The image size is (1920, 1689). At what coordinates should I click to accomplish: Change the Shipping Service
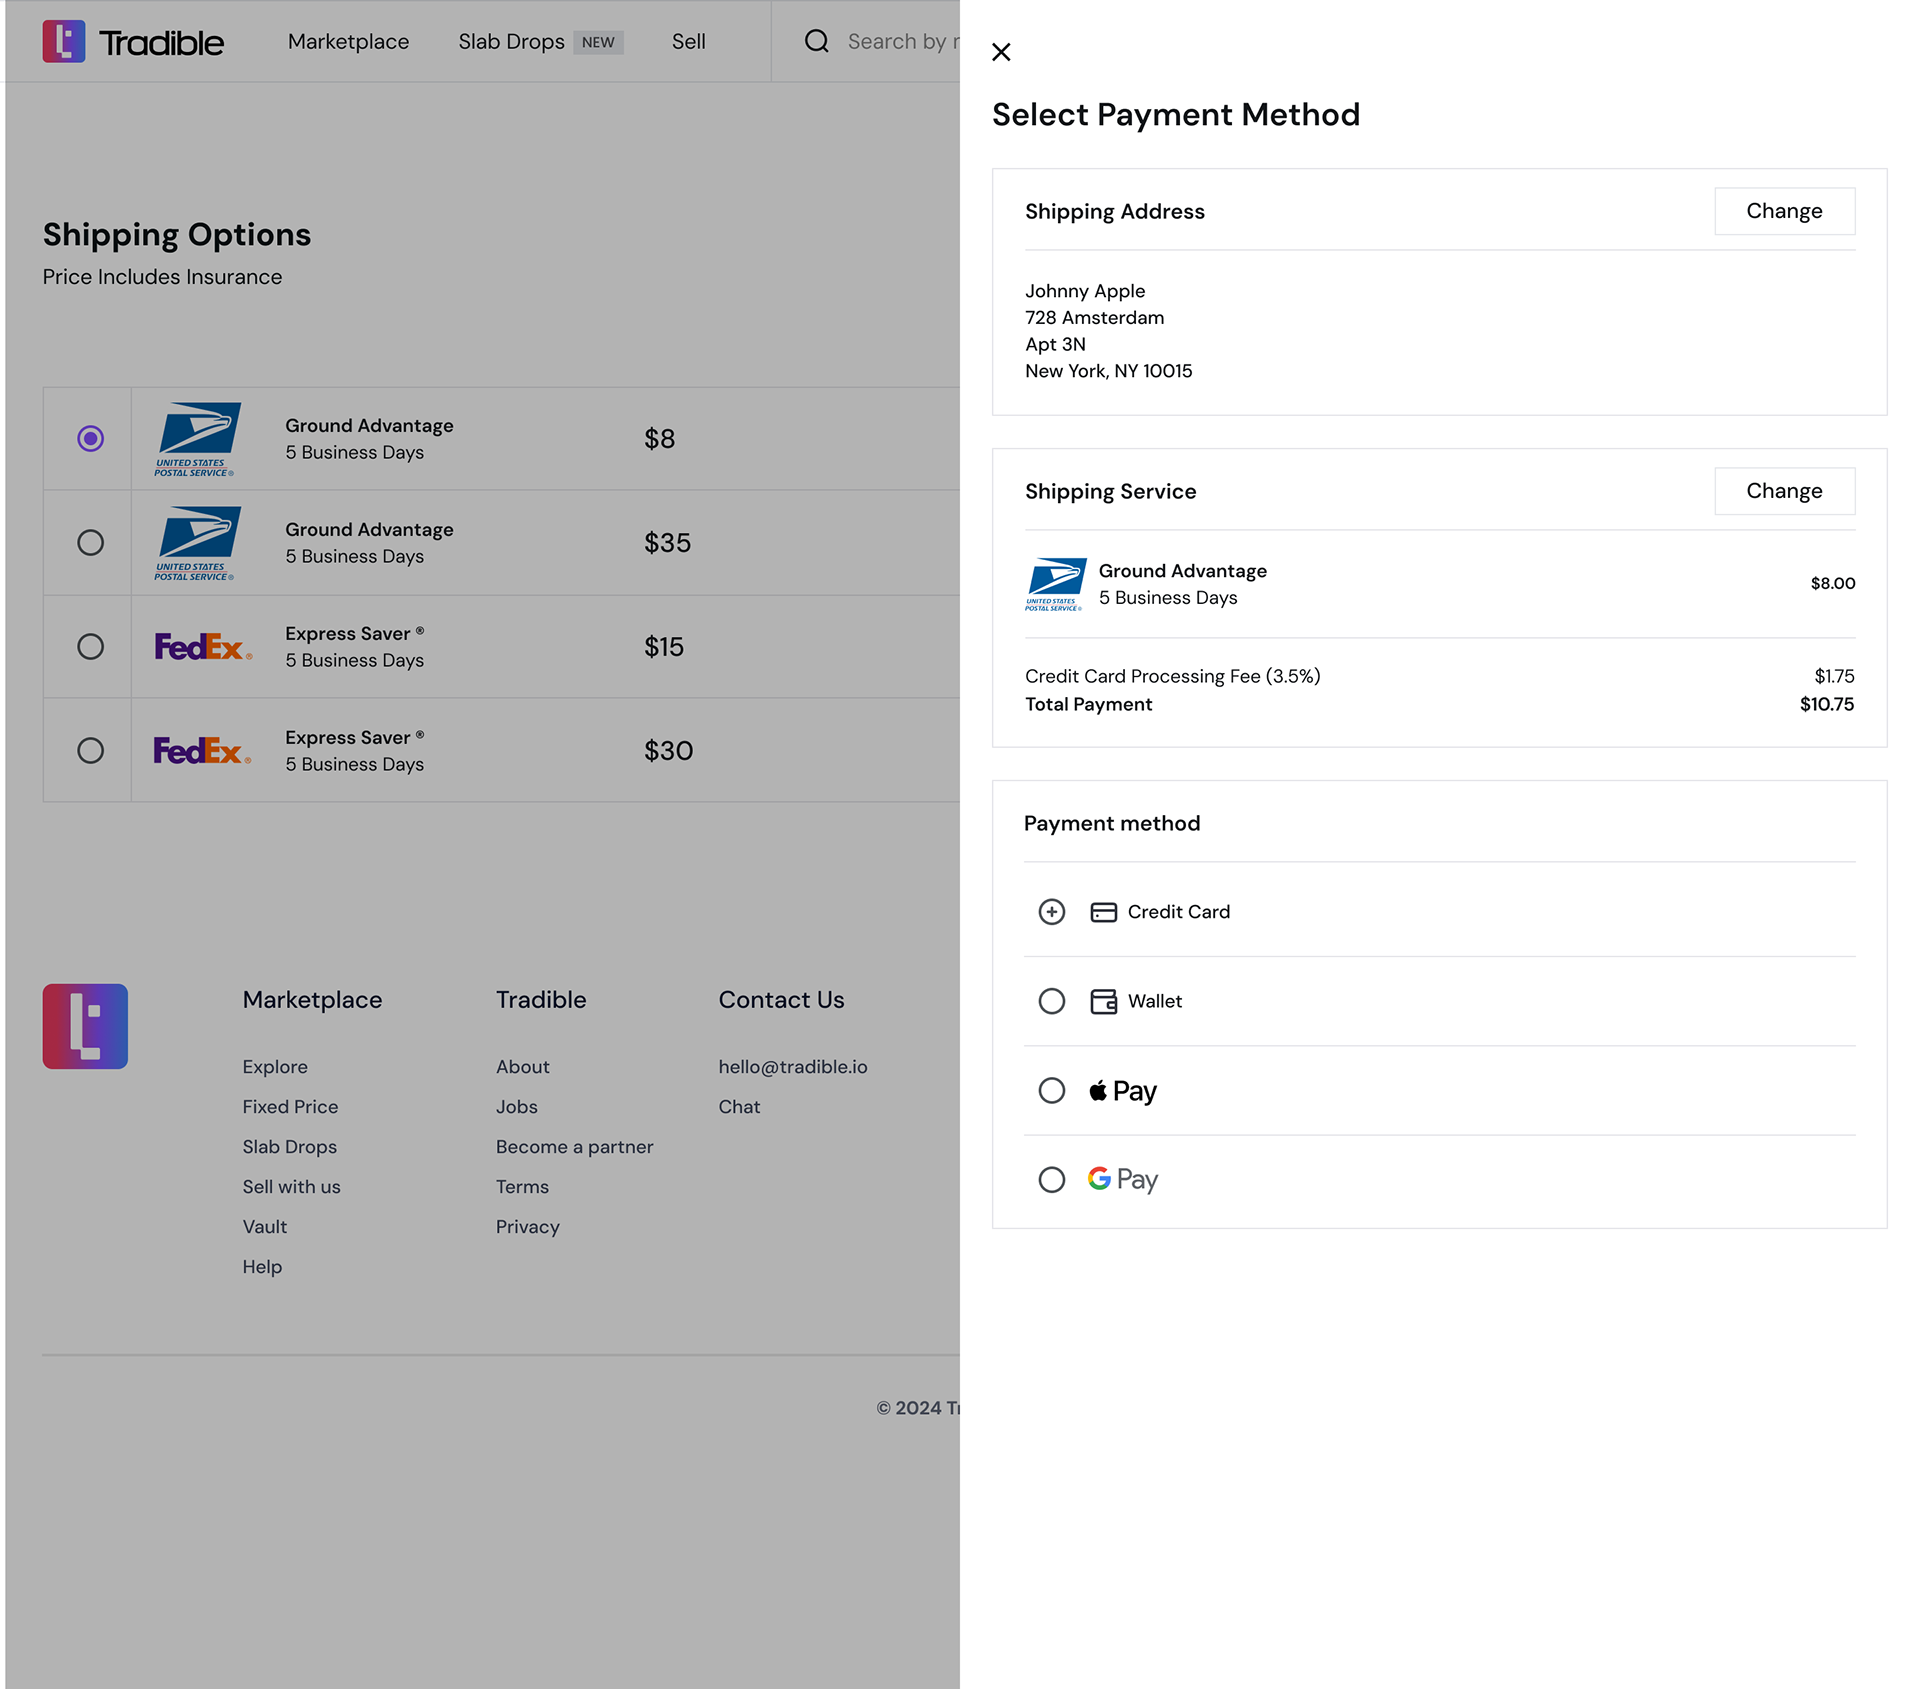(x=1783, y=491)
